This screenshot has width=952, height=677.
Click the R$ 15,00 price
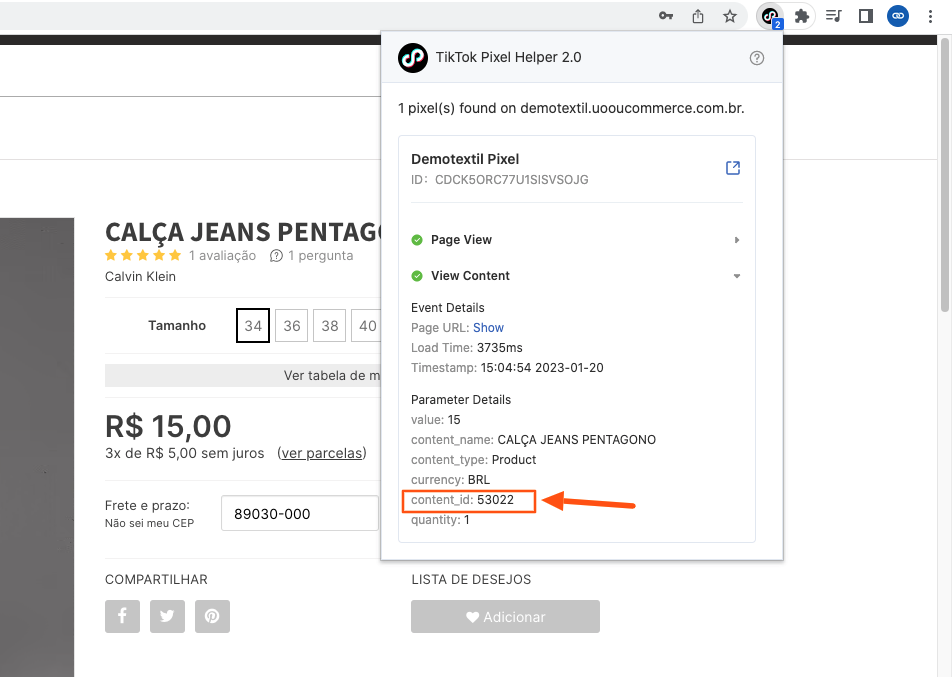pyautogui.click(x=168, y=426)
